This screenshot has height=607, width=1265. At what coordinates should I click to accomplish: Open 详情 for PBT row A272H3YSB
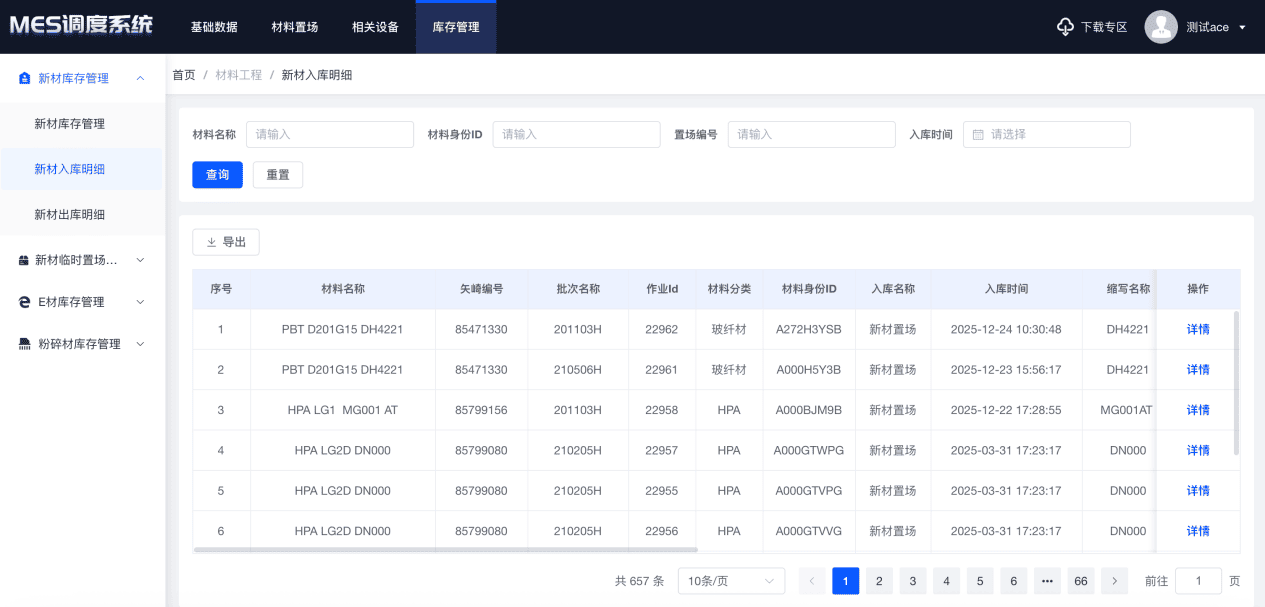1197,329
